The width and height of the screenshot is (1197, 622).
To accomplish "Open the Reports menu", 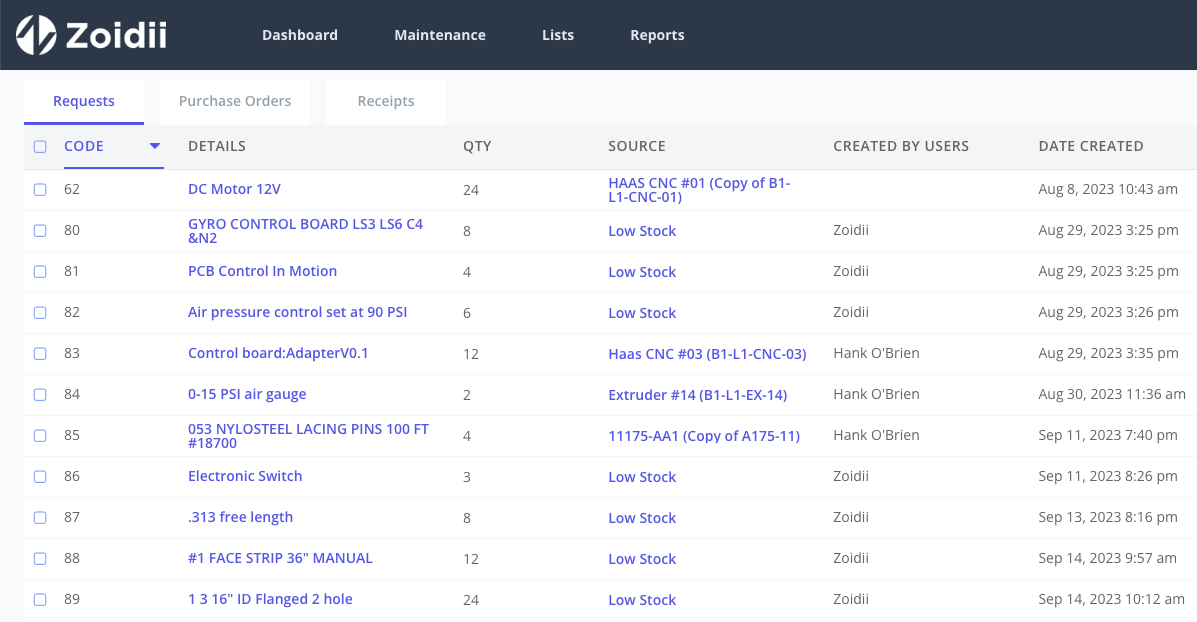I will click(657, 35).
